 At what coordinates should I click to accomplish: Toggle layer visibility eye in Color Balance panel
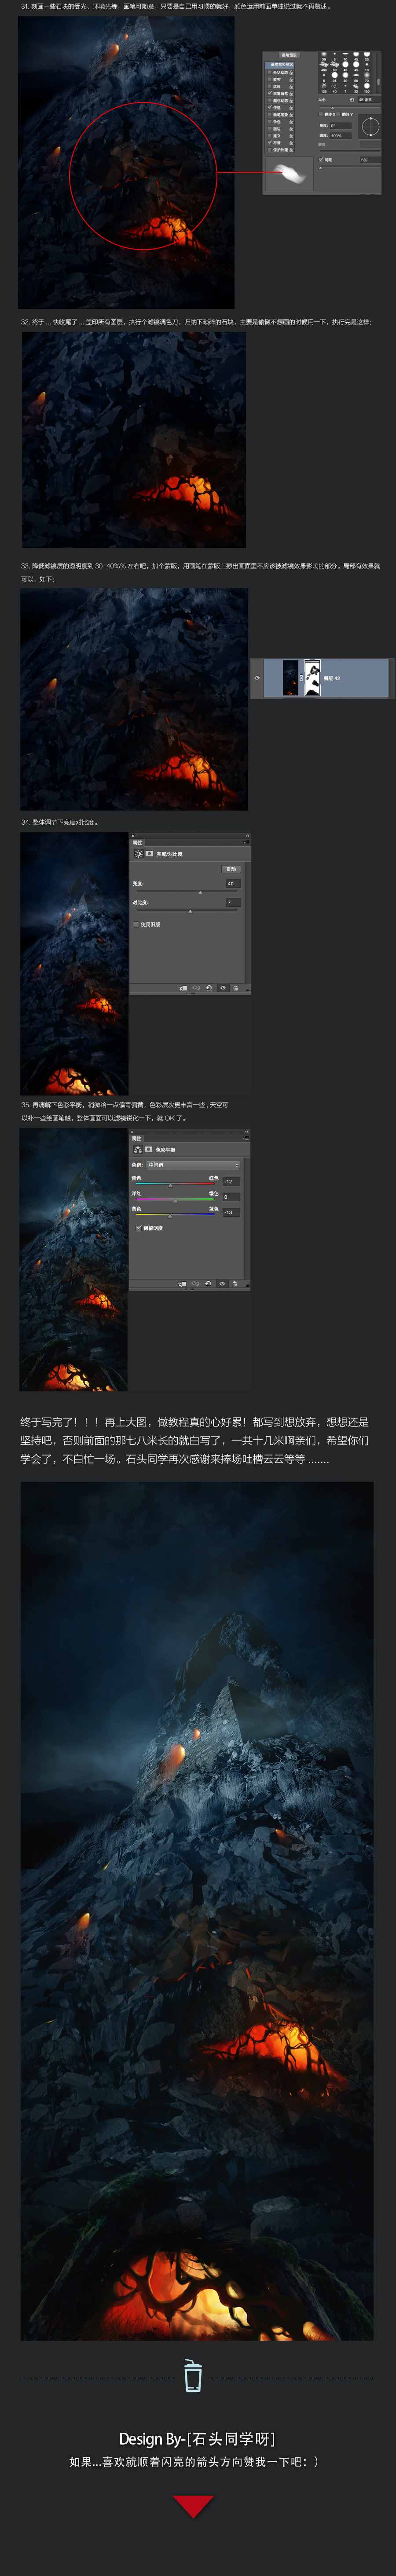[x=222, y=1284]
